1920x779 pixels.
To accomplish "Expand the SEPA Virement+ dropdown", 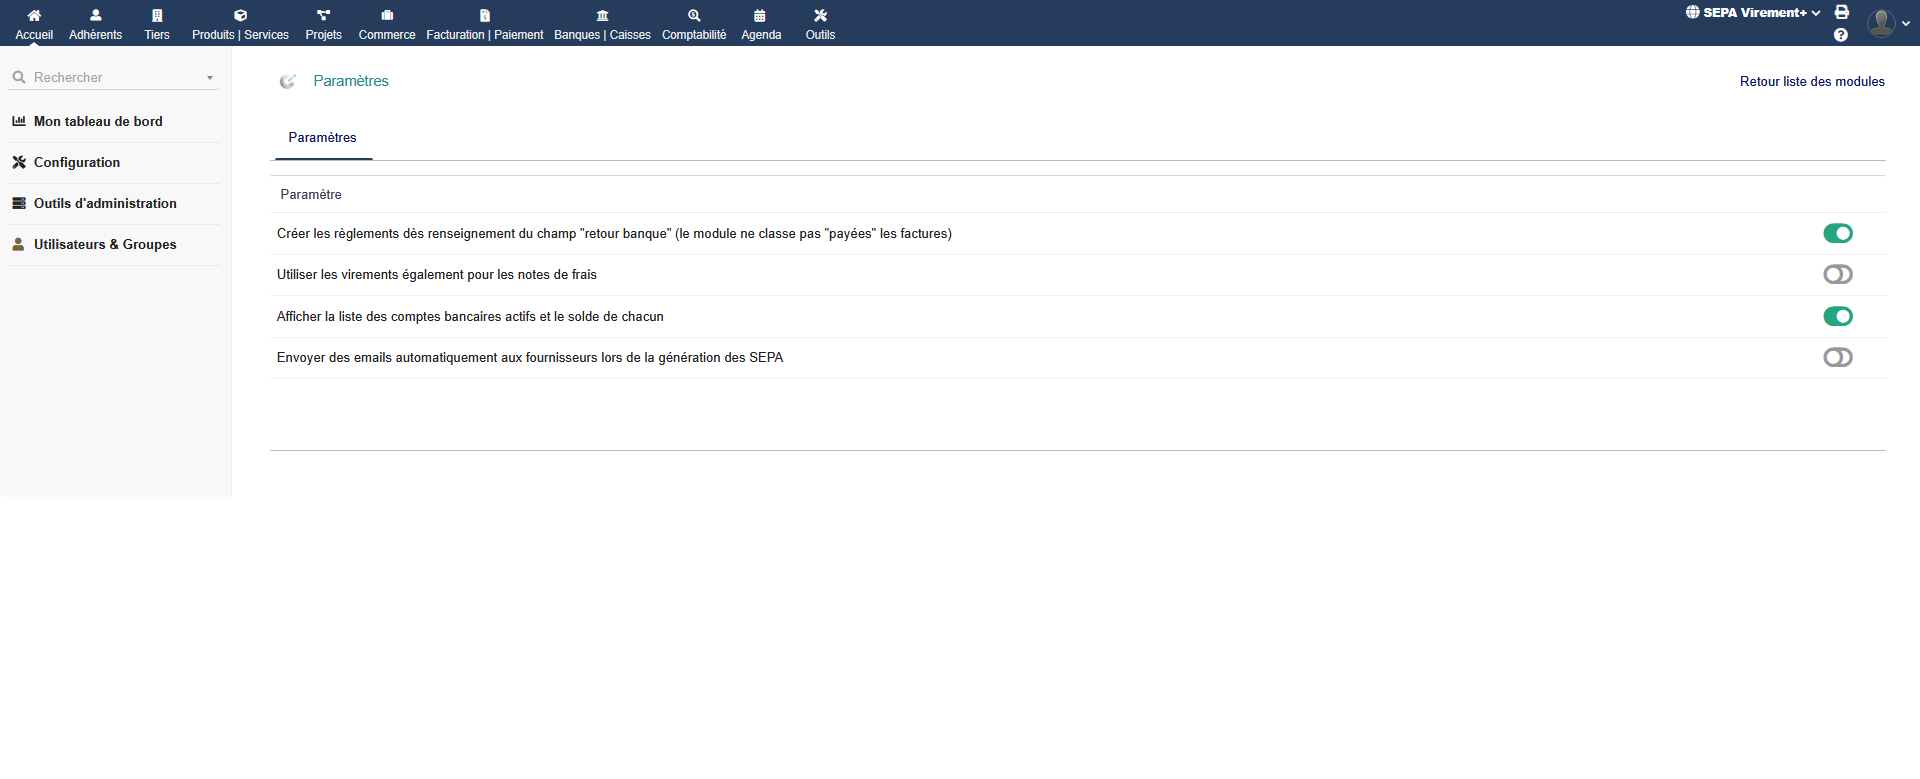I will [x=1753, y=13].
